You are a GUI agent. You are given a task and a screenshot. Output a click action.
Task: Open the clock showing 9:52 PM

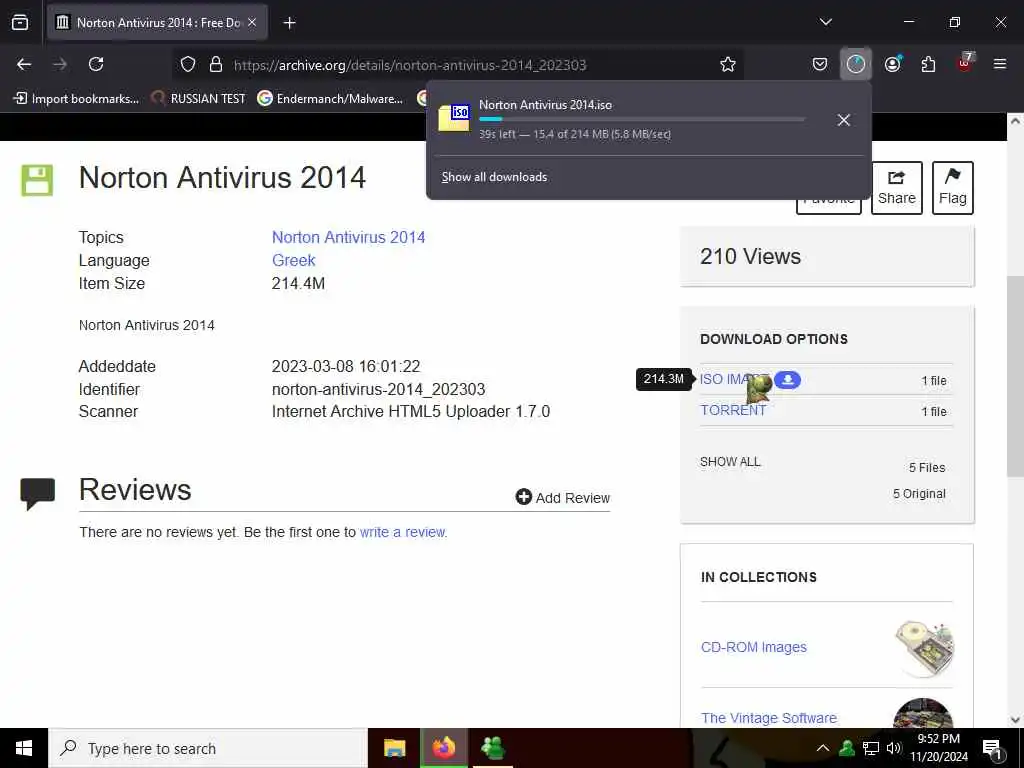[939, 748]
